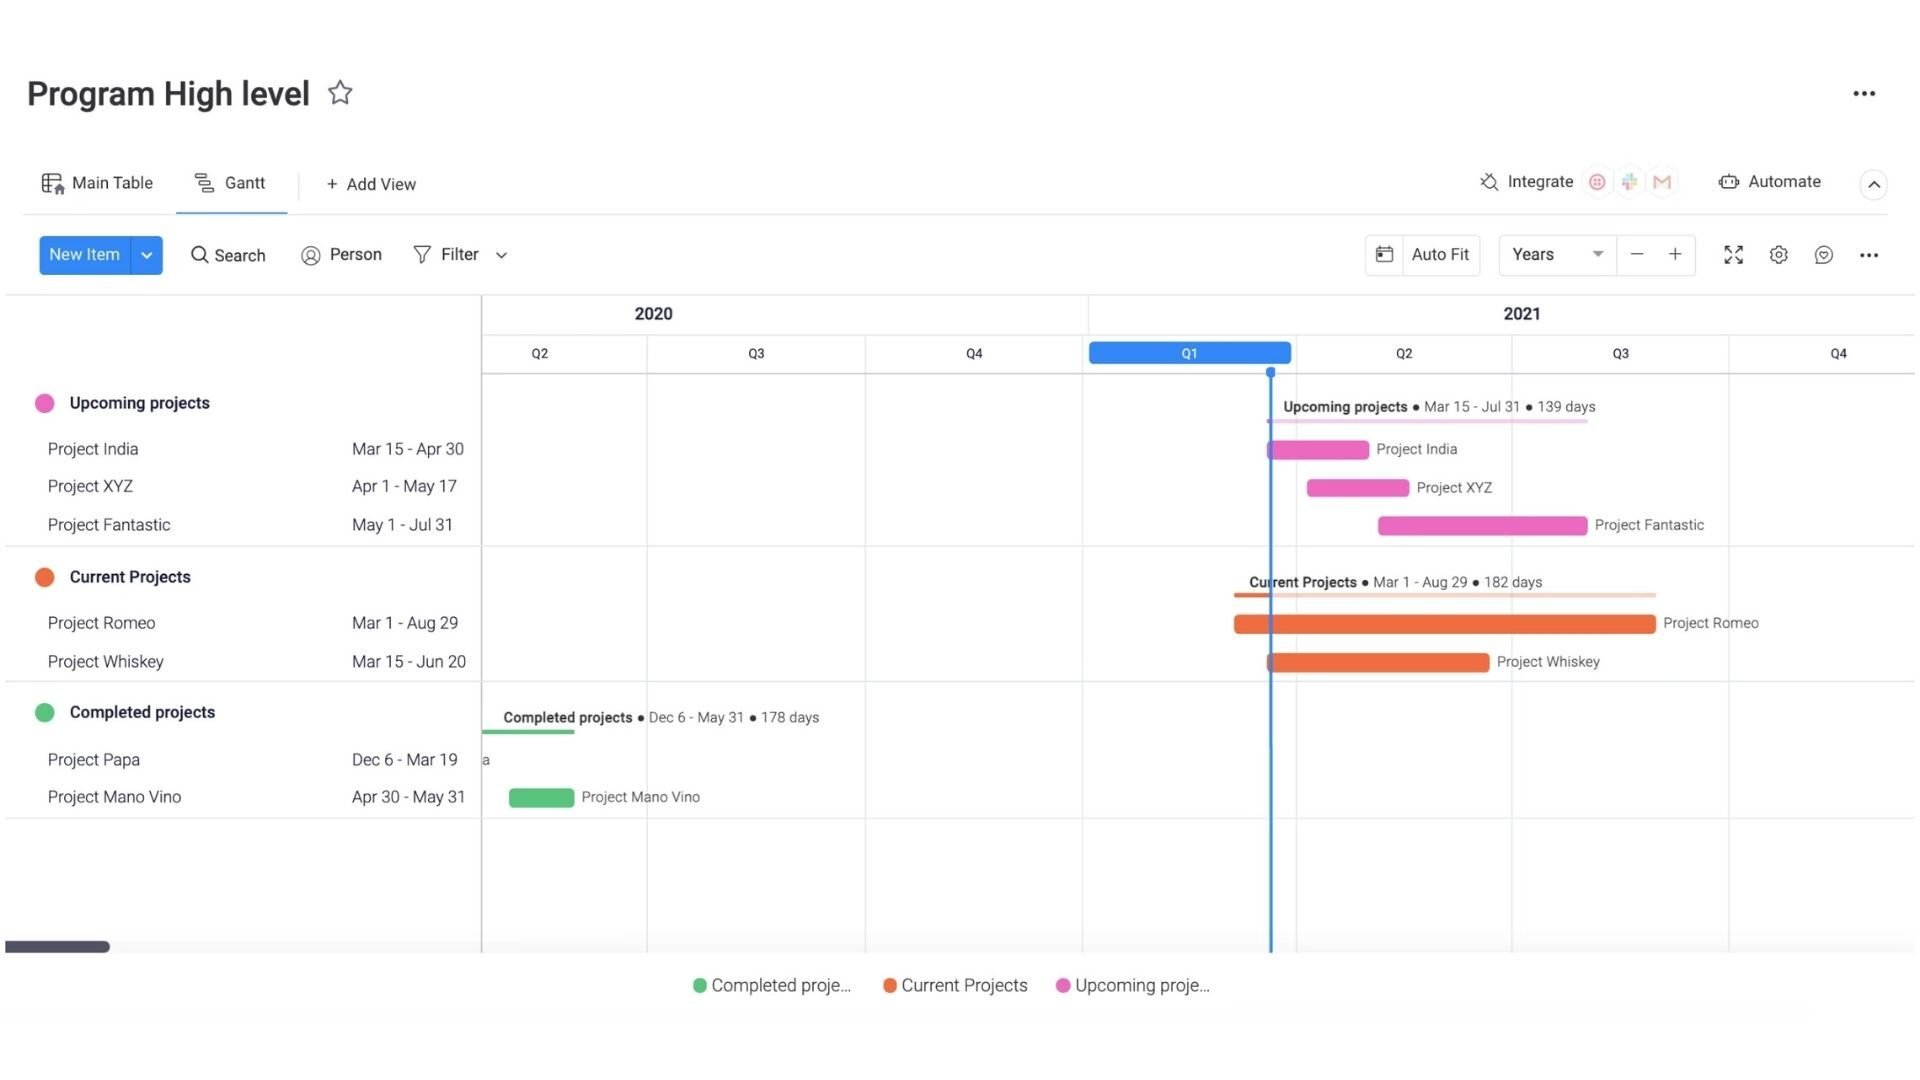Open the Gmail integration icon
The width and height of the screenshot is (1920, 1080).
click(x=1662, y=181)
